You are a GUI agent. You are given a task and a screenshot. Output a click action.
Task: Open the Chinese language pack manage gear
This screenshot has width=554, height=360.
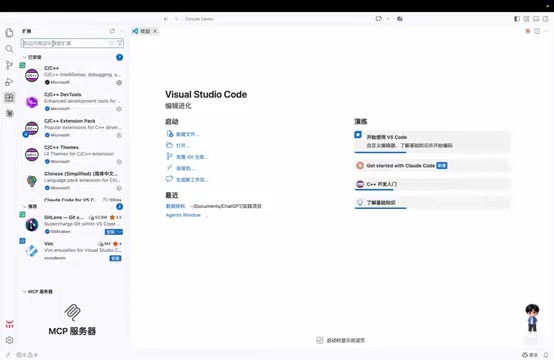(x=119, y=188)
